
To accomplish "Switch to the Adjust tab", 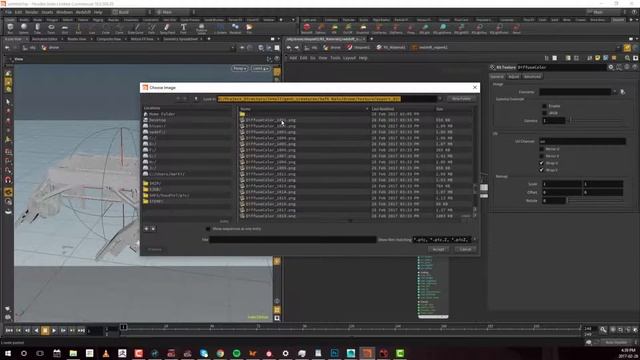I will 513,77.
